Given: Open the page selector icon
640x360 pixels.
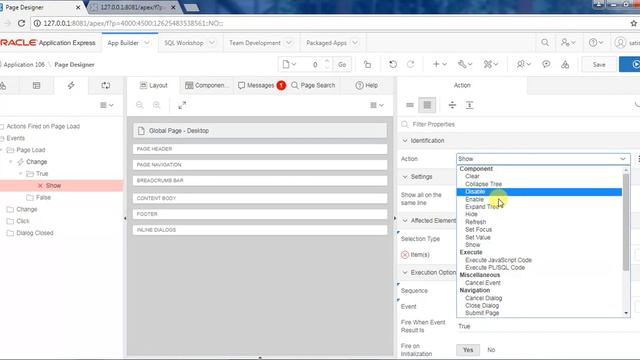Looking at the screenshot, I should (289, 64).
